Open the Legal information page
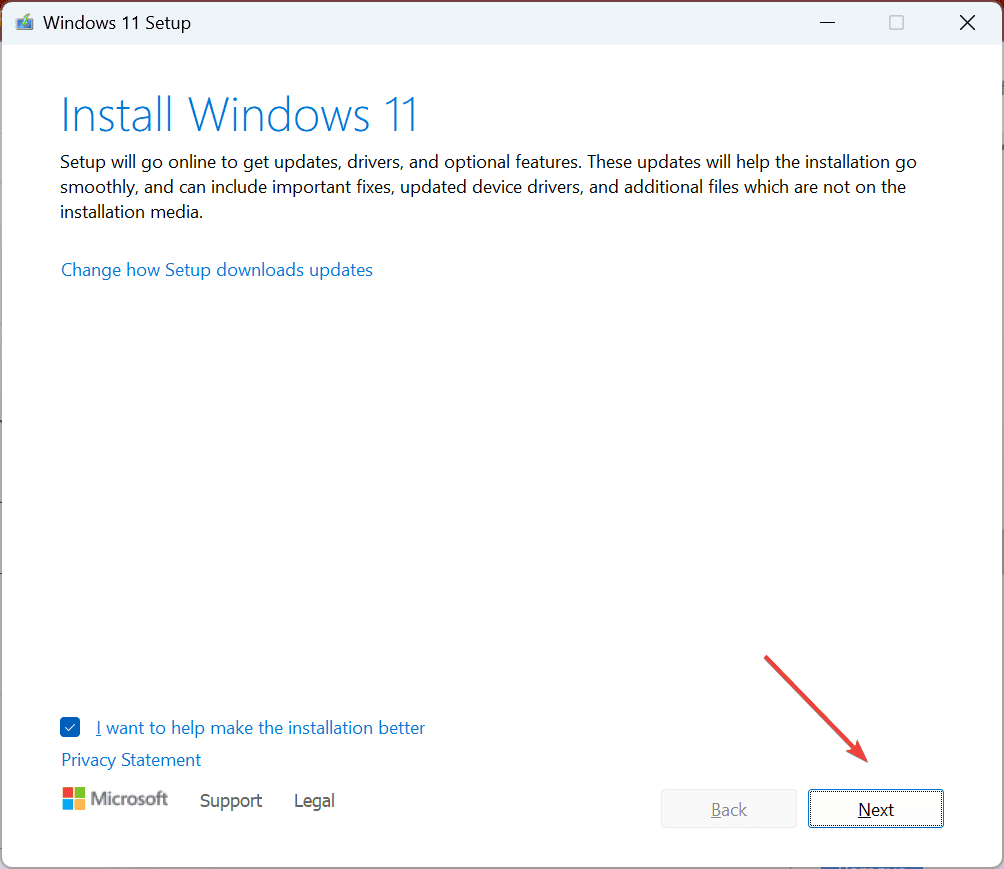This screenshot has width=1004, height=869. pyautogui.click(x=313, y=800)
